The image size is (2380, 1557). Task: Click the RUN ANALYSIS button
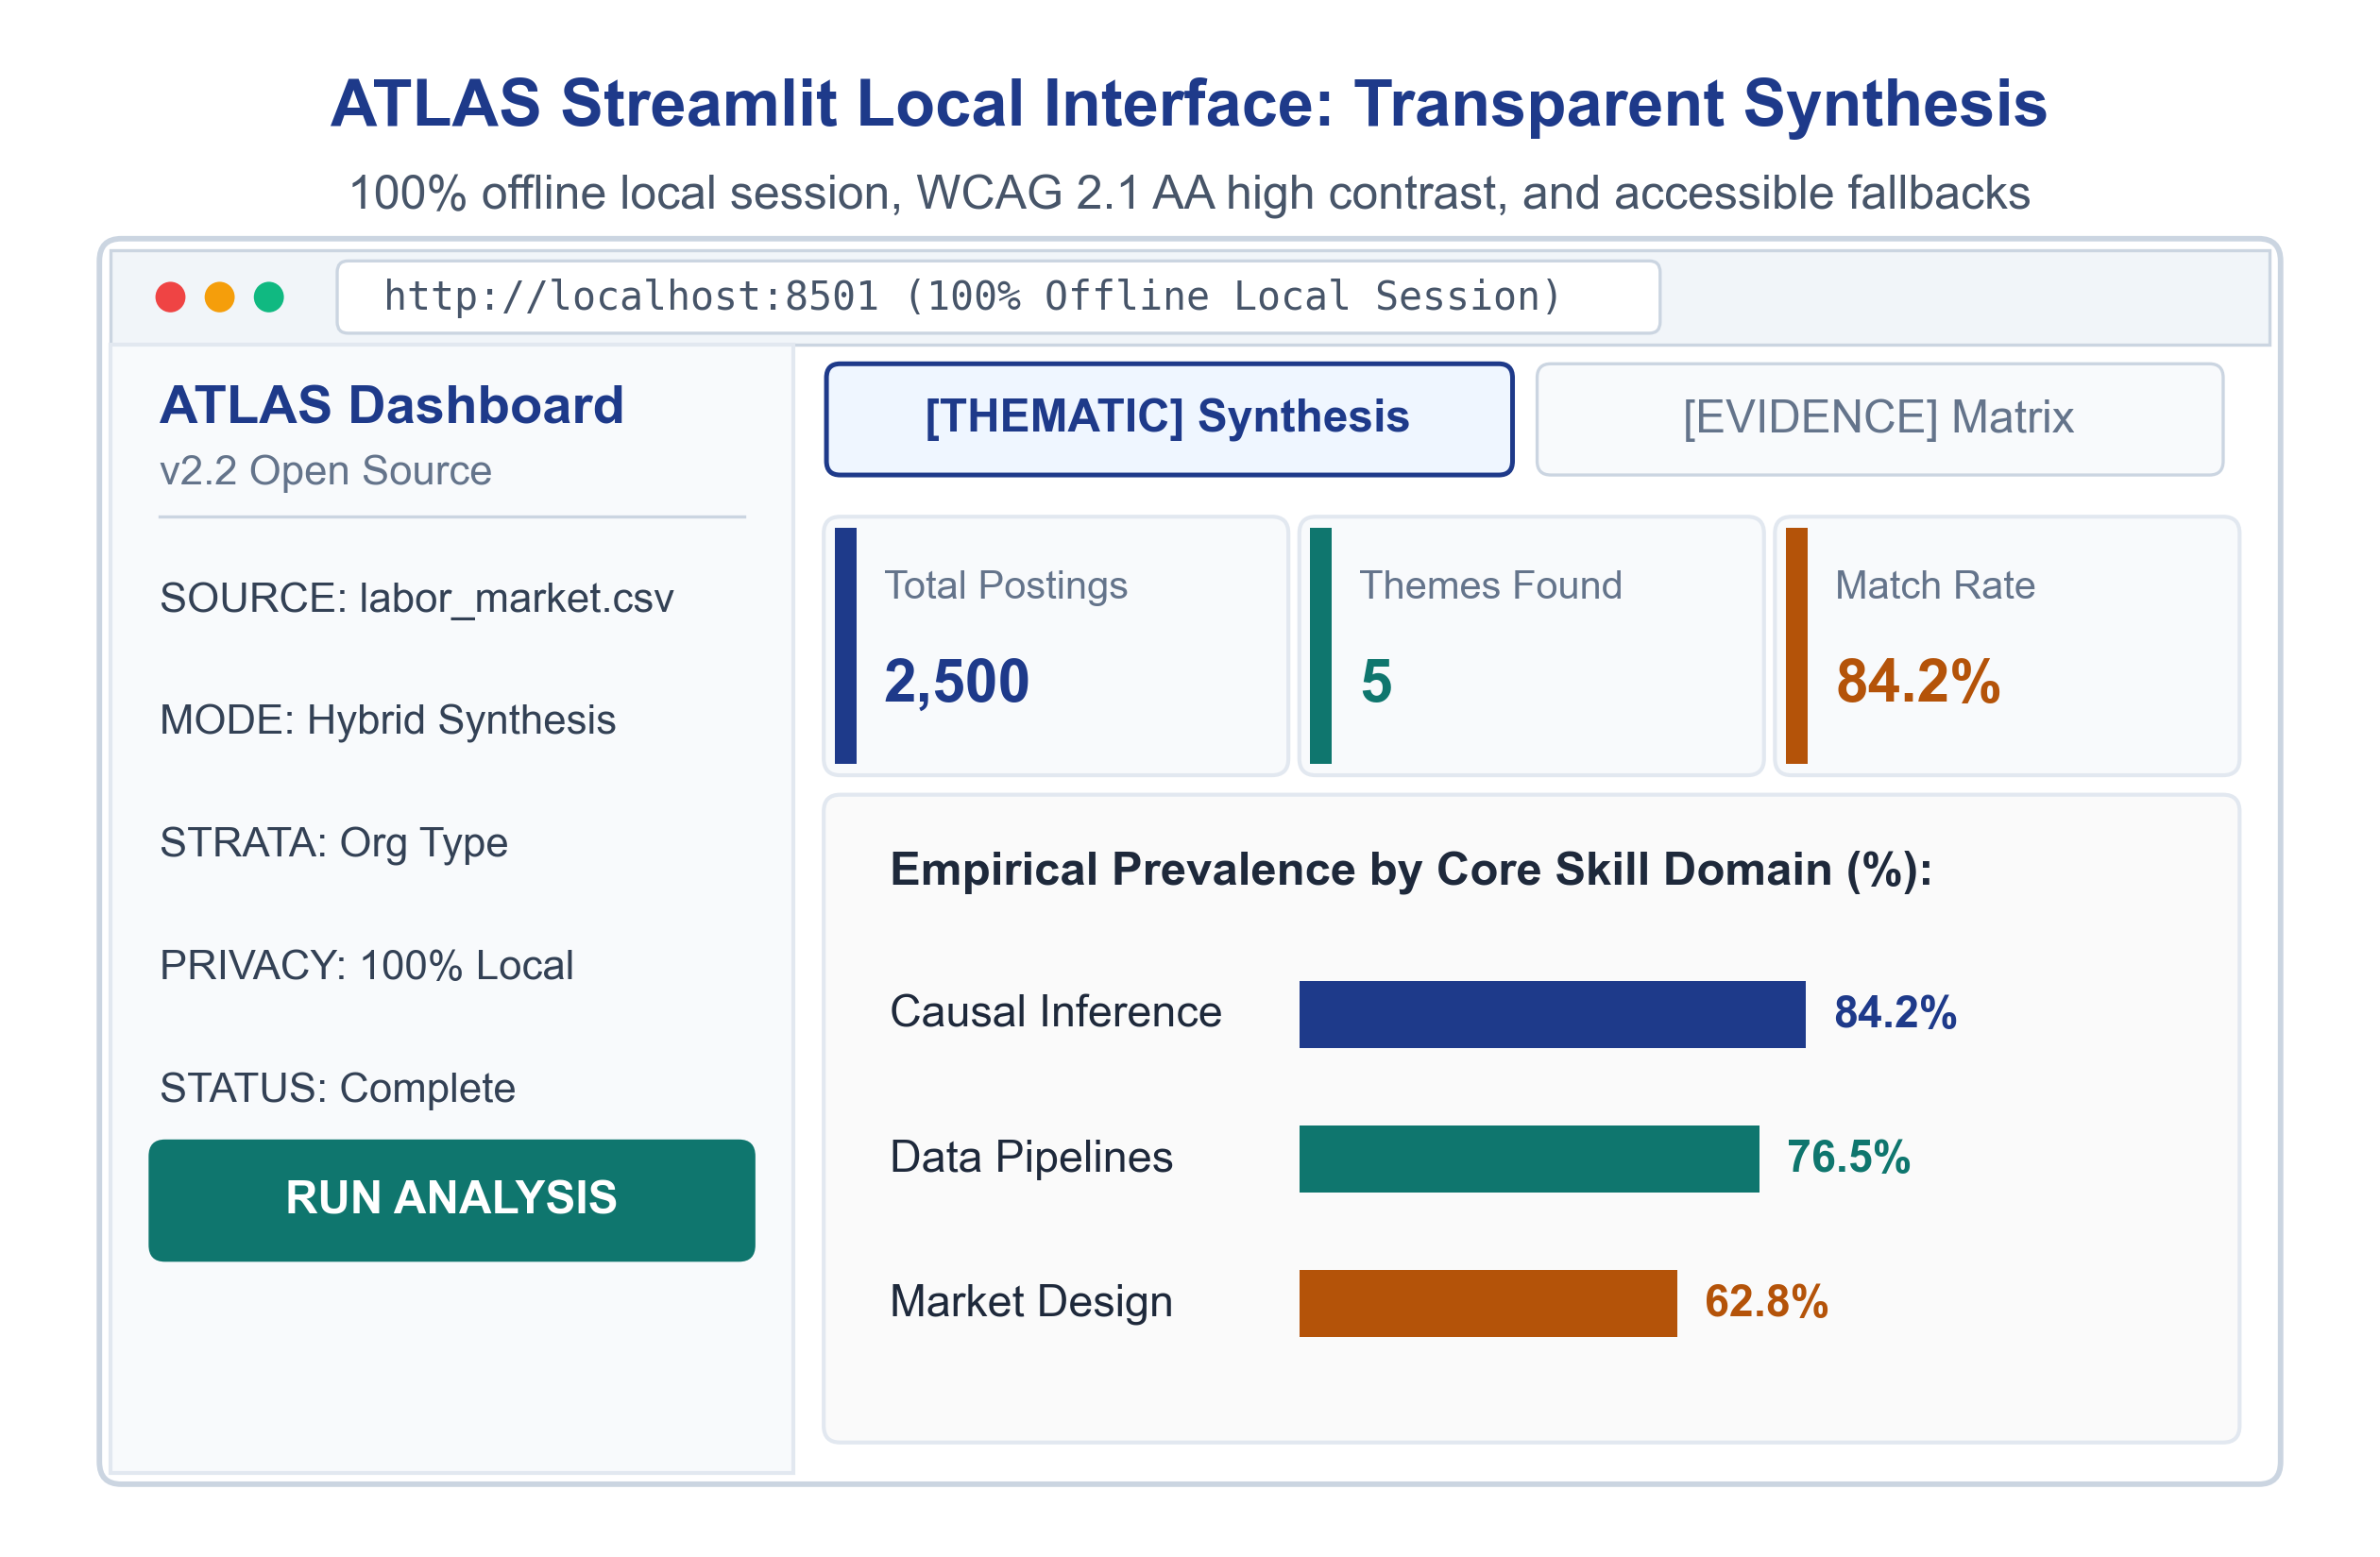(x=451, y=1200)
